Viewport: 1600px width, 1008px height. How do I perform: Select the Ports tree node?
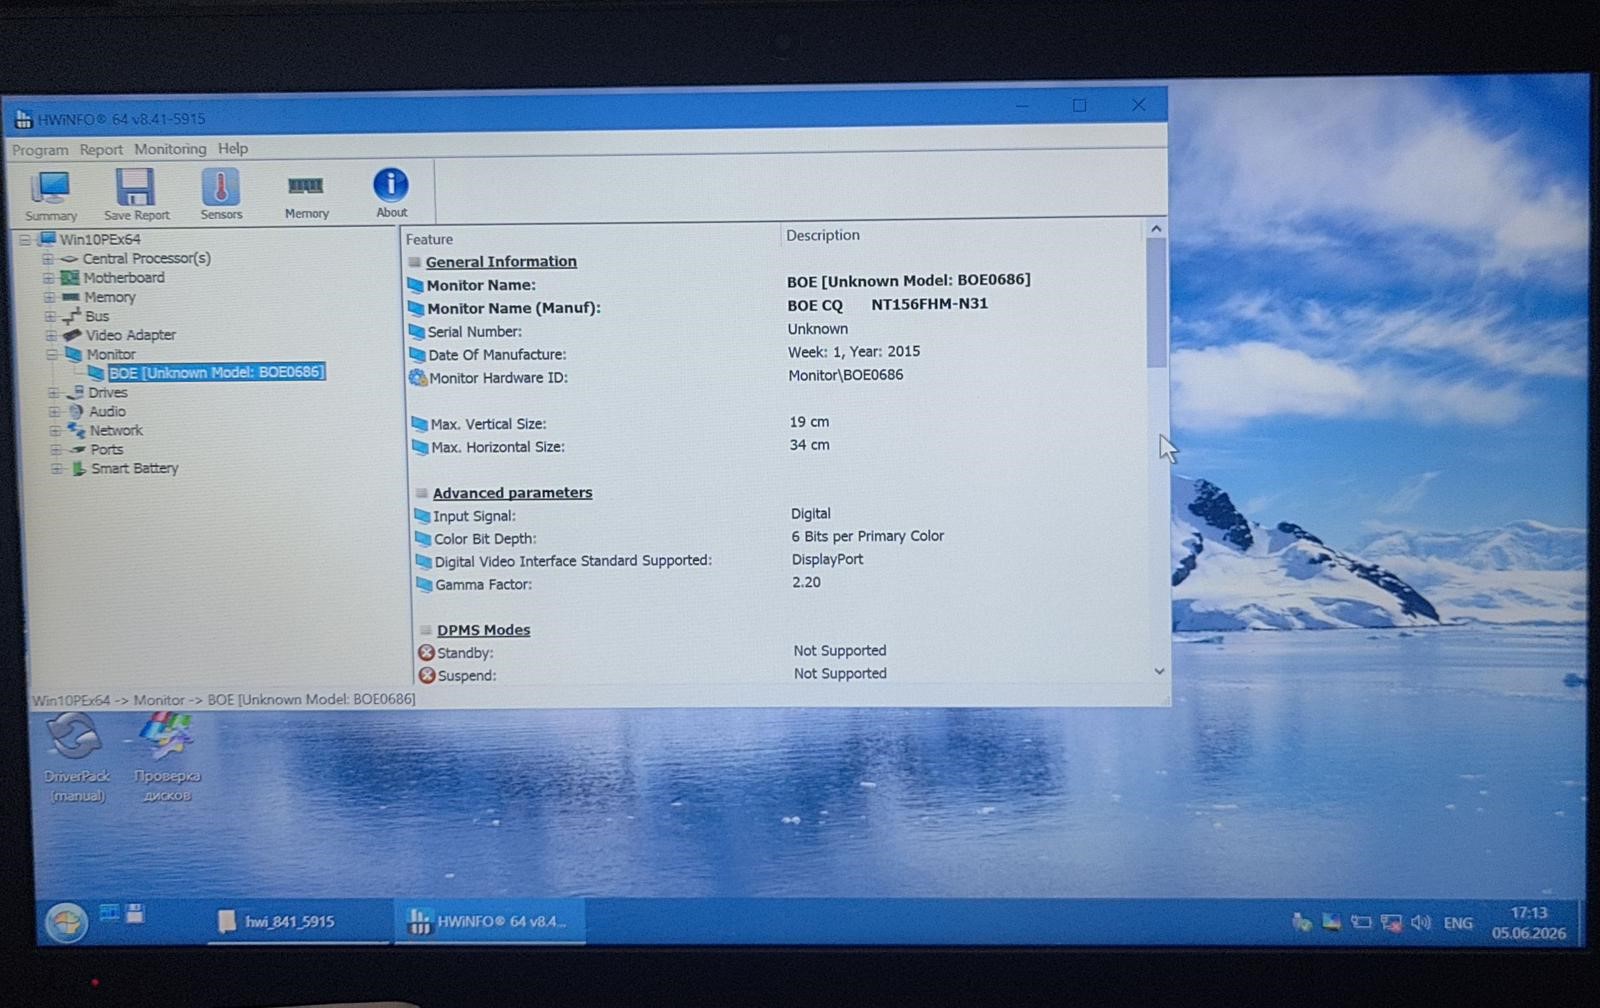tap(107, 449)
